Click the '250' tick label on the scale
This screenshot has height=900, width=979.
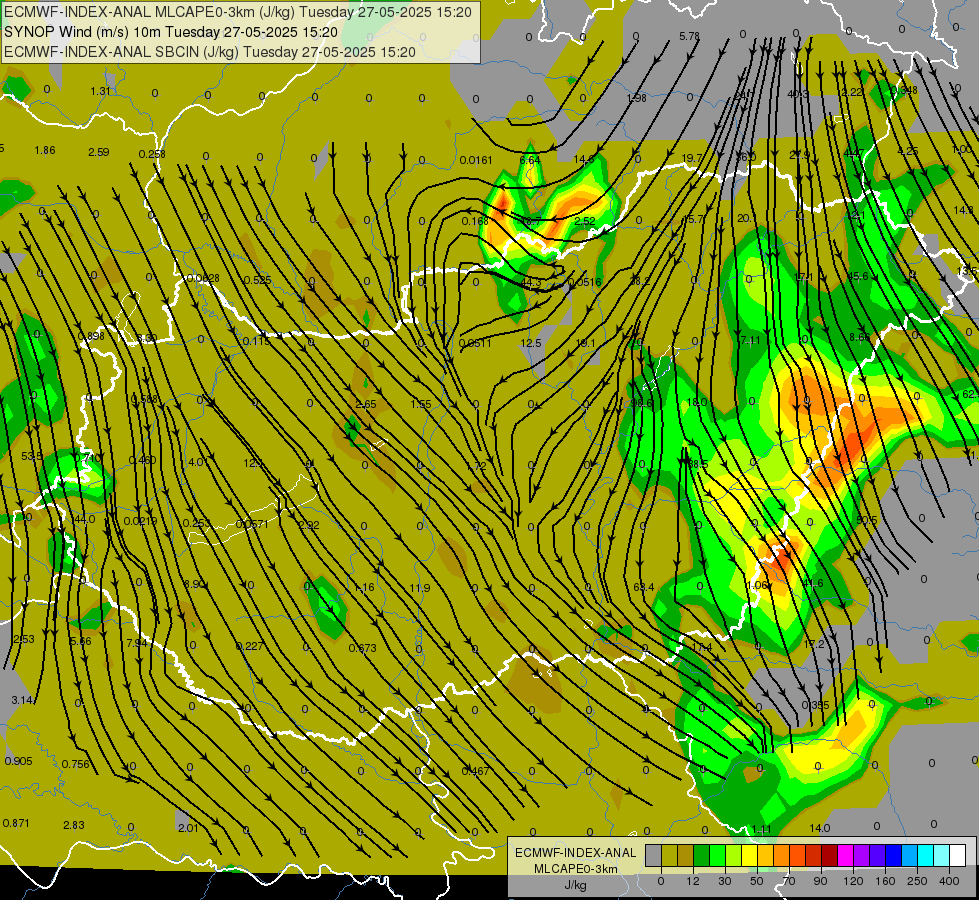click(917, 881)
